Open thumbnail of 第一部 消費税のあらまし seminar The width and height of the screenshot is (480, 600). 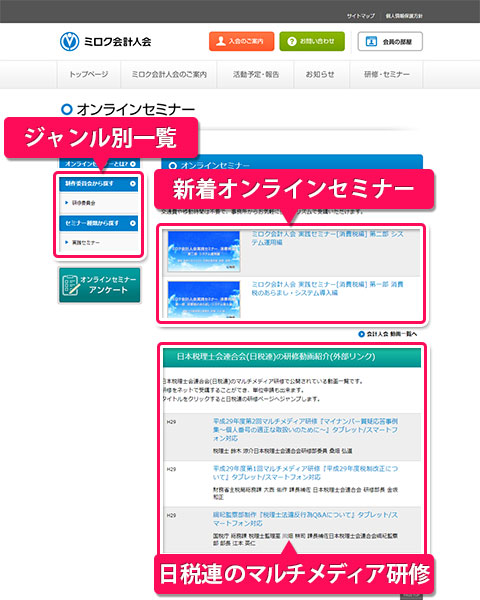click(x=204, y=300)
